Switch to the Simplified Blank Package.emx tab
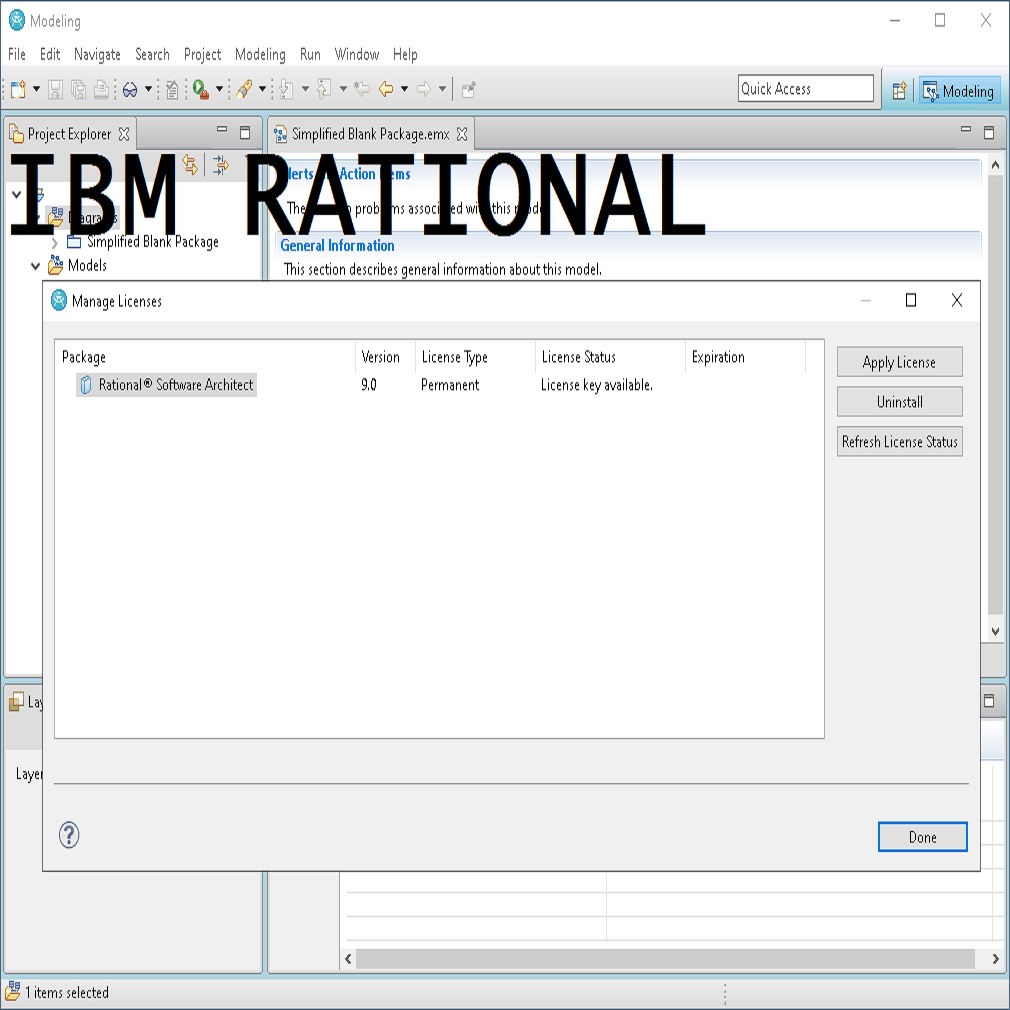Image resolution: width=1010 pixels, height=1010 pixels. [x=370, y=132]
